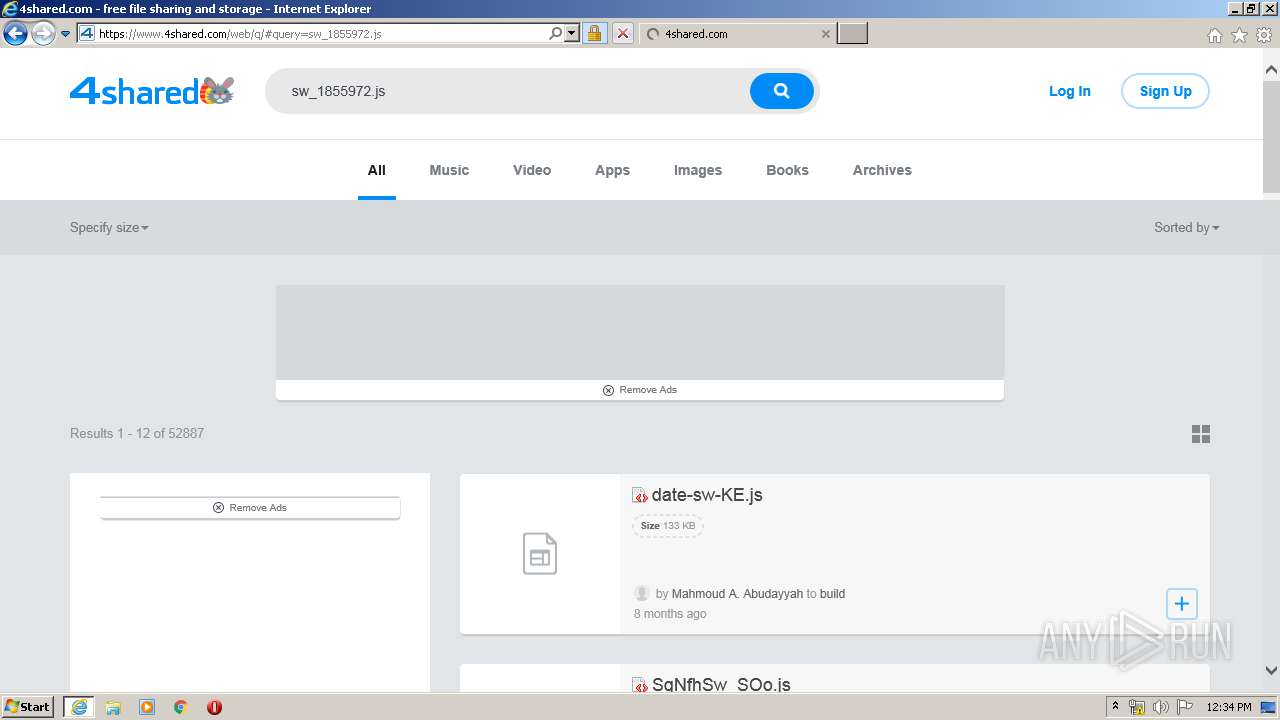Select the Video category tab
The width and height of the screenshot is (1280, 720).
coord(532,170)
